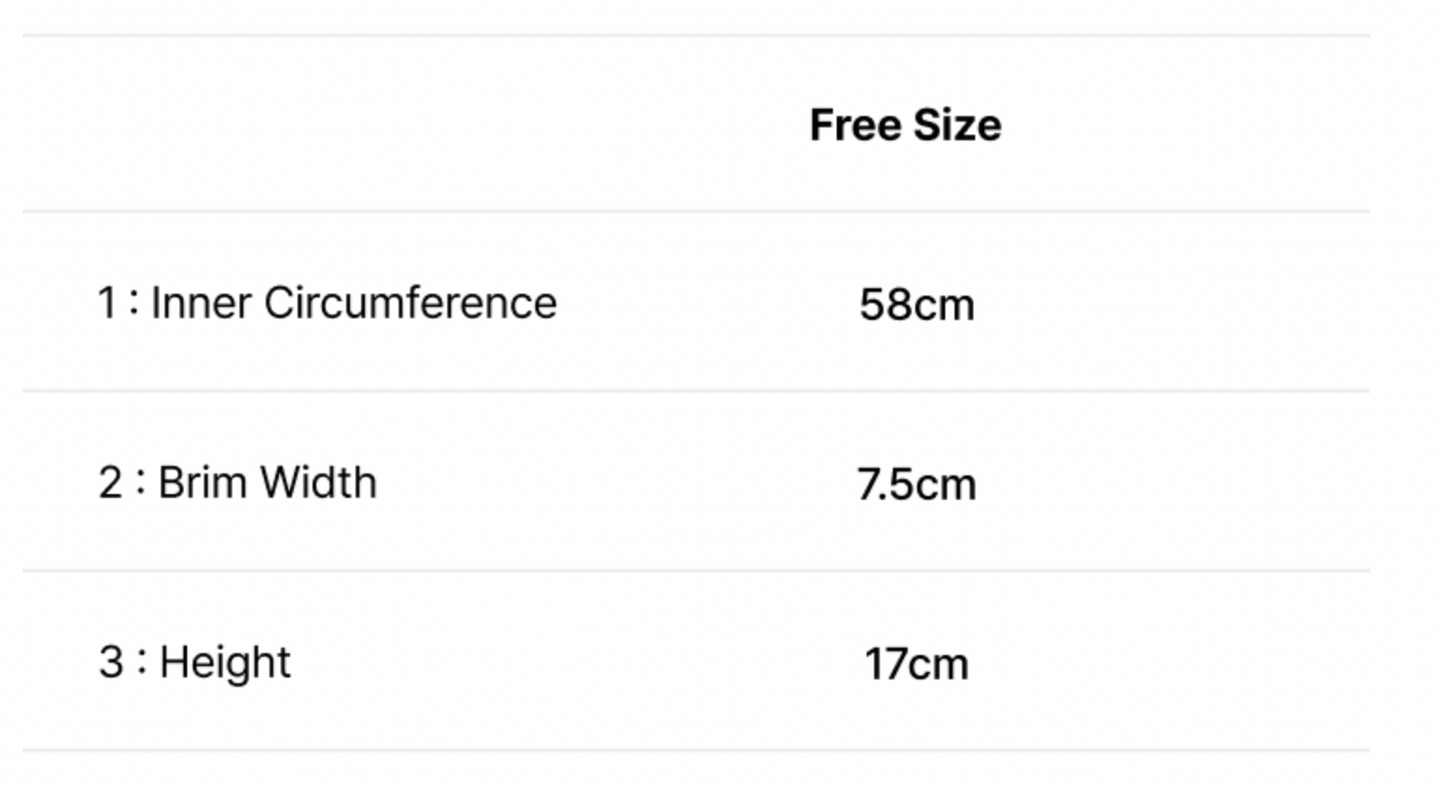Click the row number 1

click(108, 303)
